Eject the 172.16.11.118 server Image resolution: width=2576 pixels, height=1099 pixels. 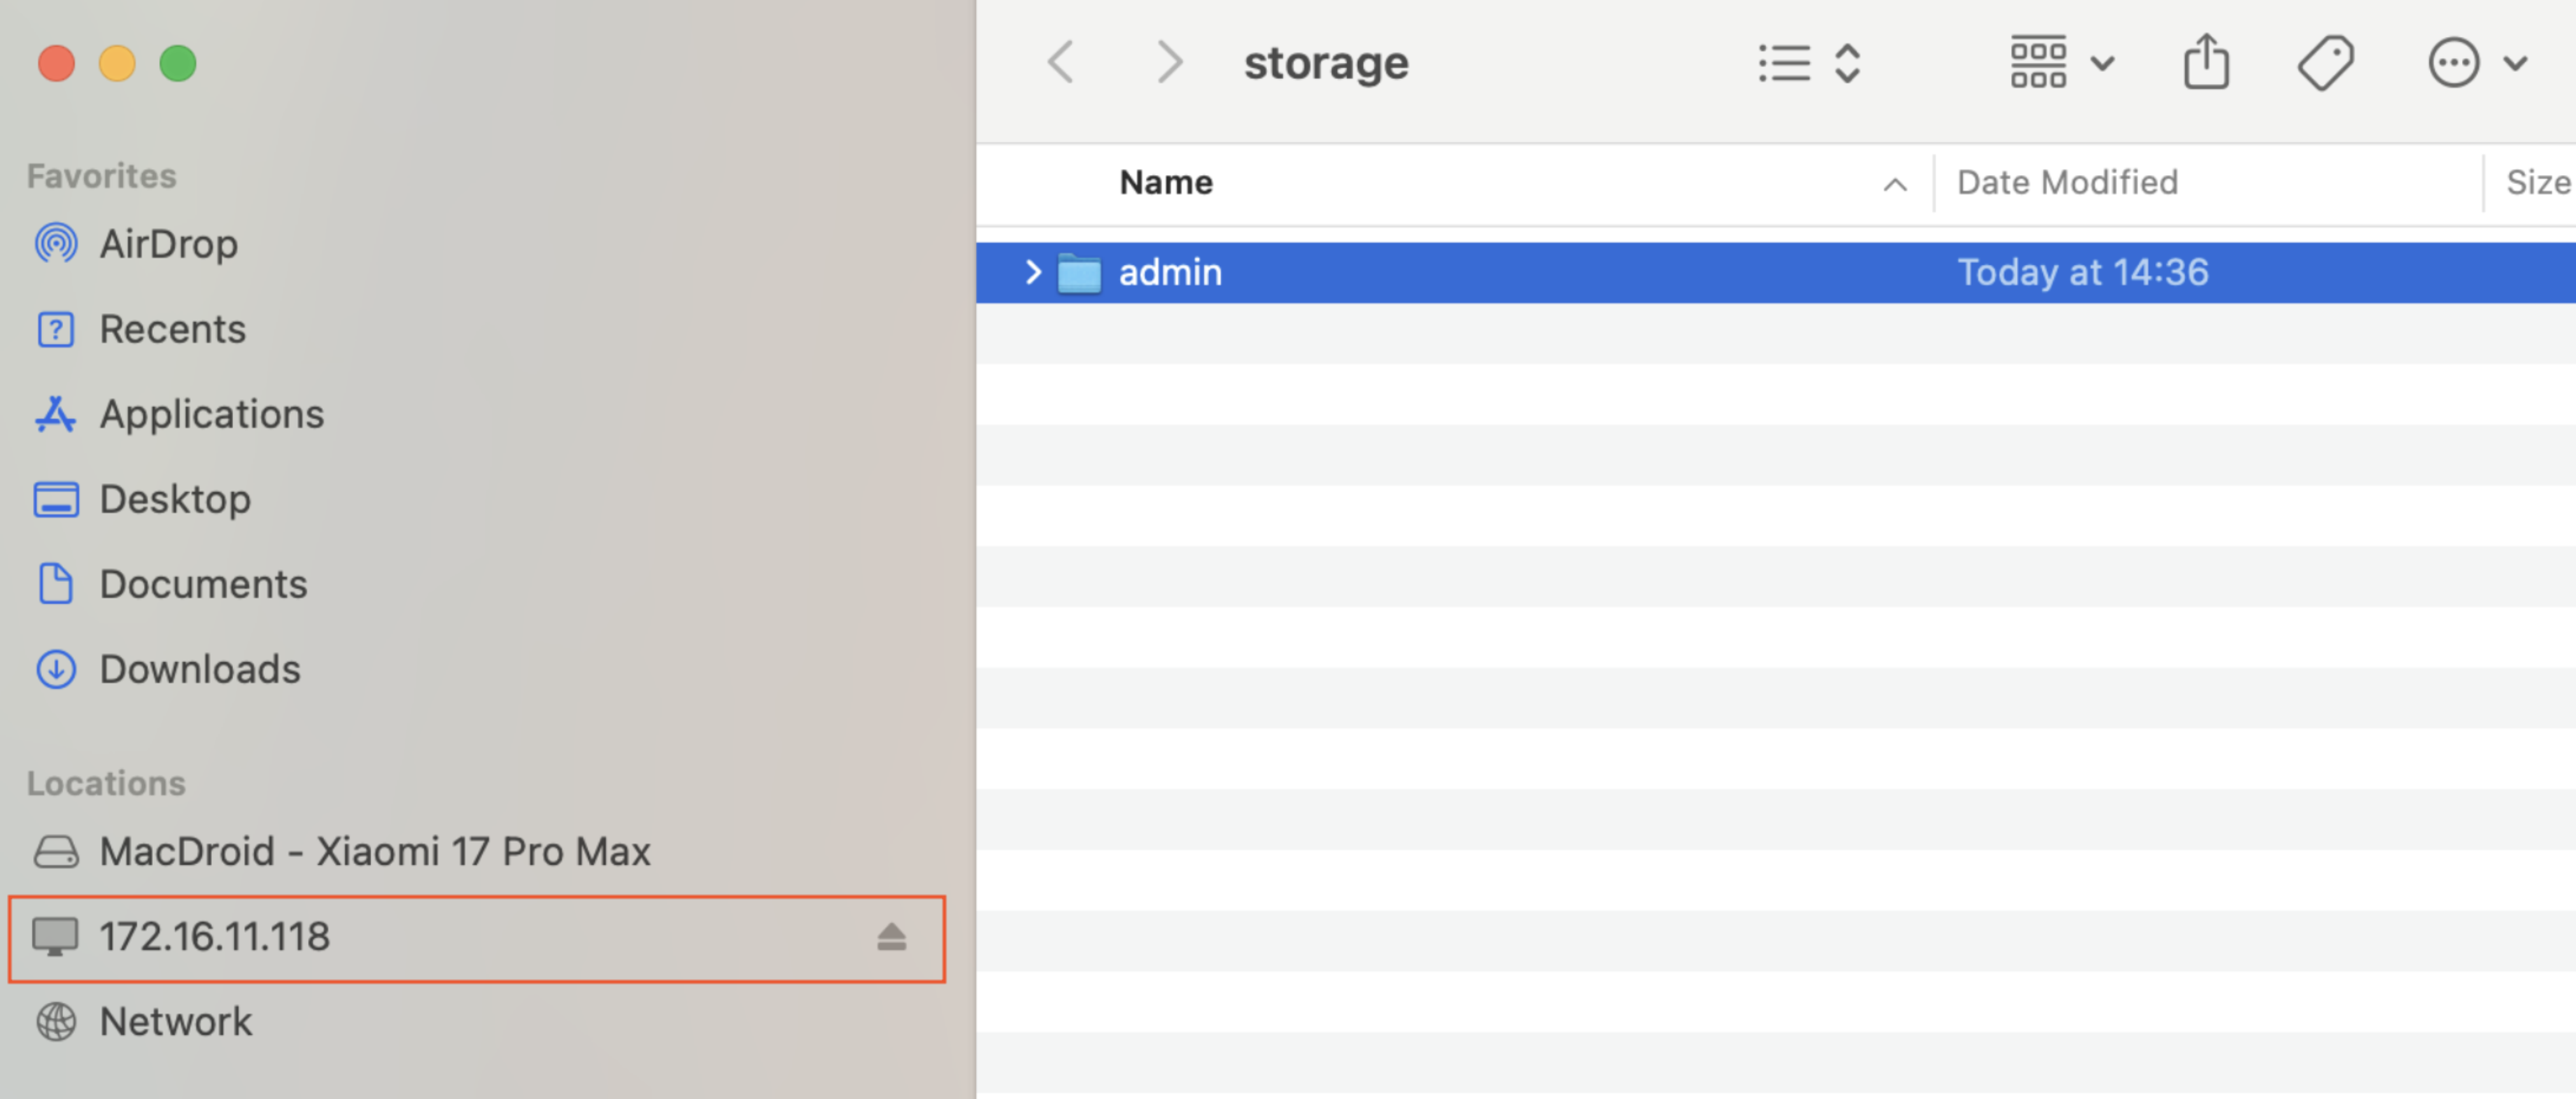[891, 937]
